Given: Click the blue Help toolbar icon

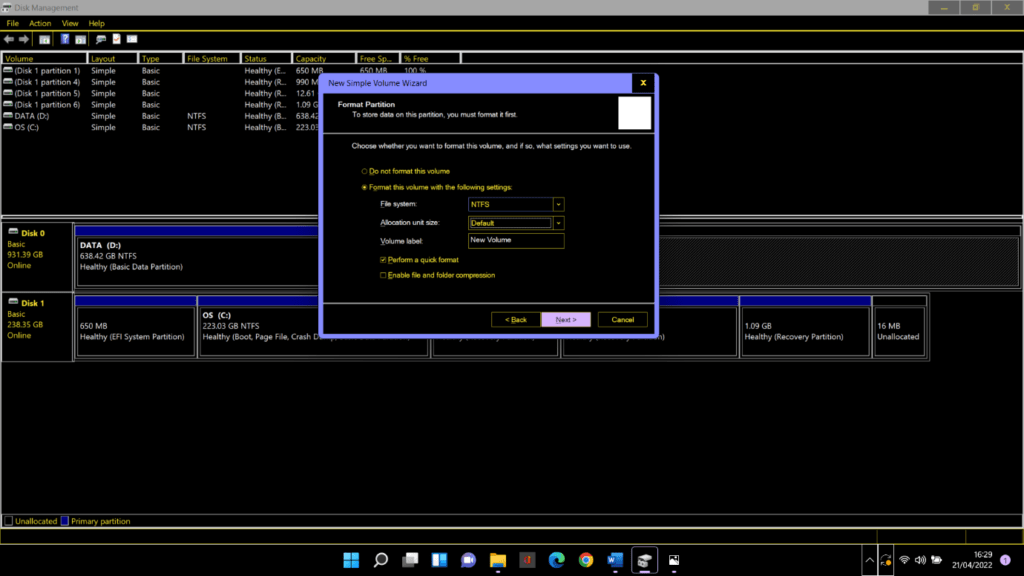Looking at the screenshot, I should [x=65, y=39].
